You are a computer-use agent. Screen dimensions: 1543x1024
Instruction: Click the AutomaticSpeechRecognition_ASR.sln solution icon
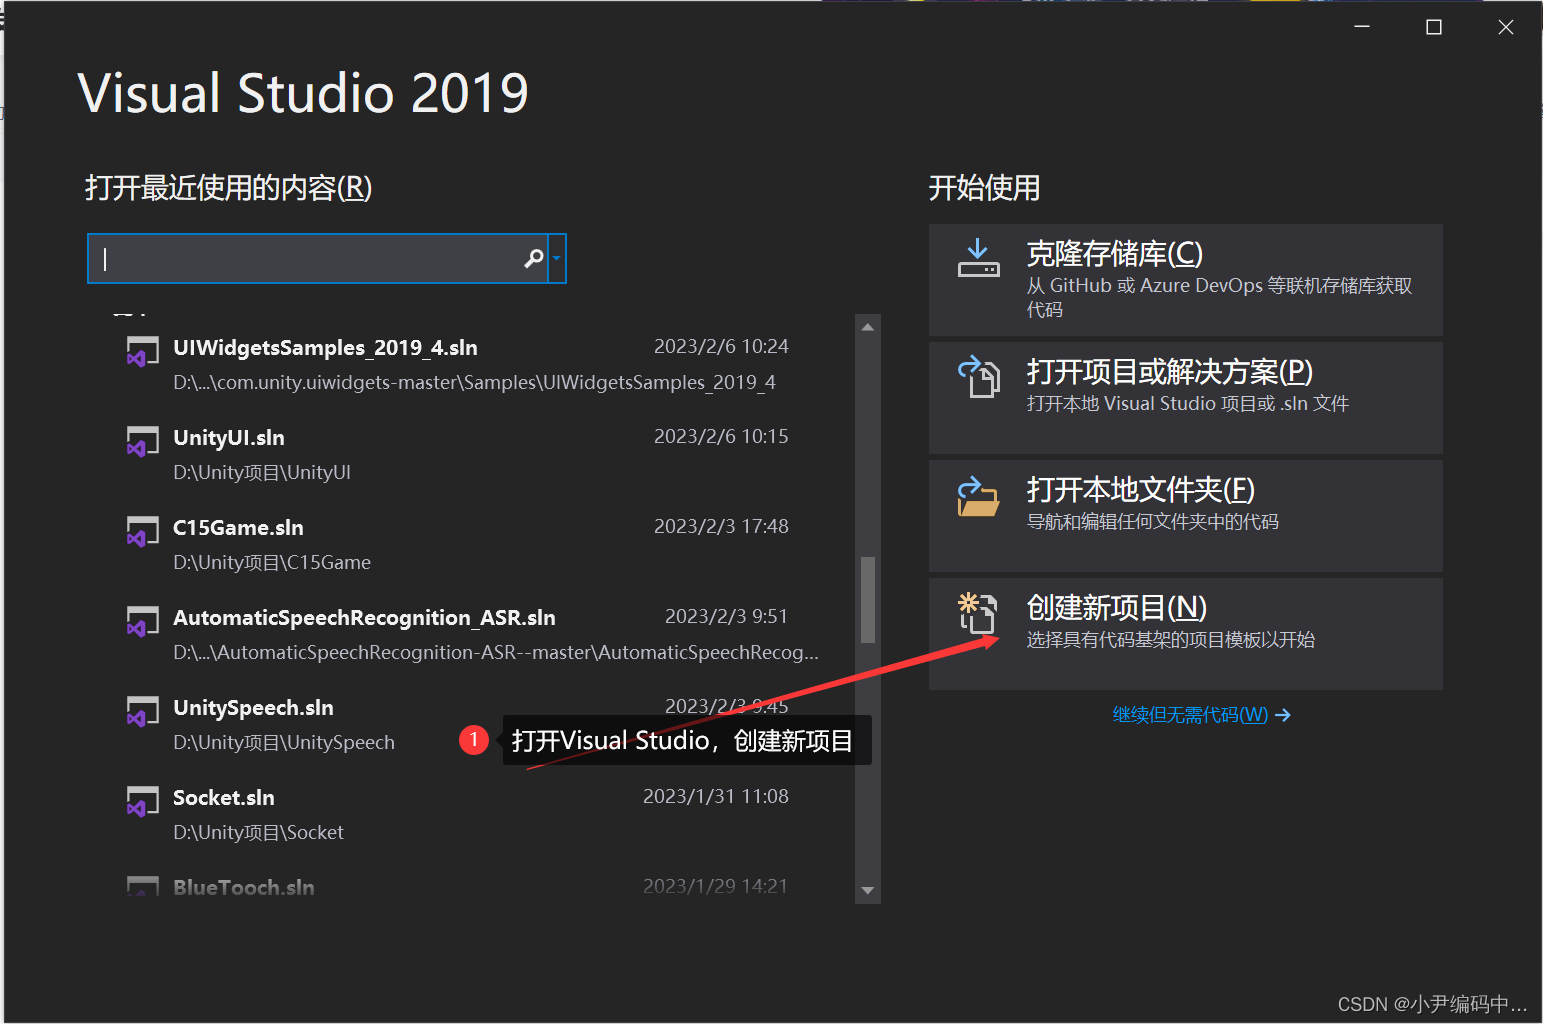[x=143, y=622]
